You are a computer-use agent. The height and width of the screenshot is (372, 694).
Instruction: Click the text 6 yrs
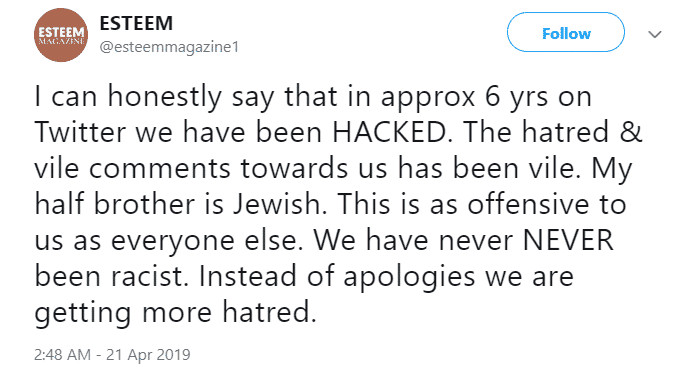tap(517, 98)
